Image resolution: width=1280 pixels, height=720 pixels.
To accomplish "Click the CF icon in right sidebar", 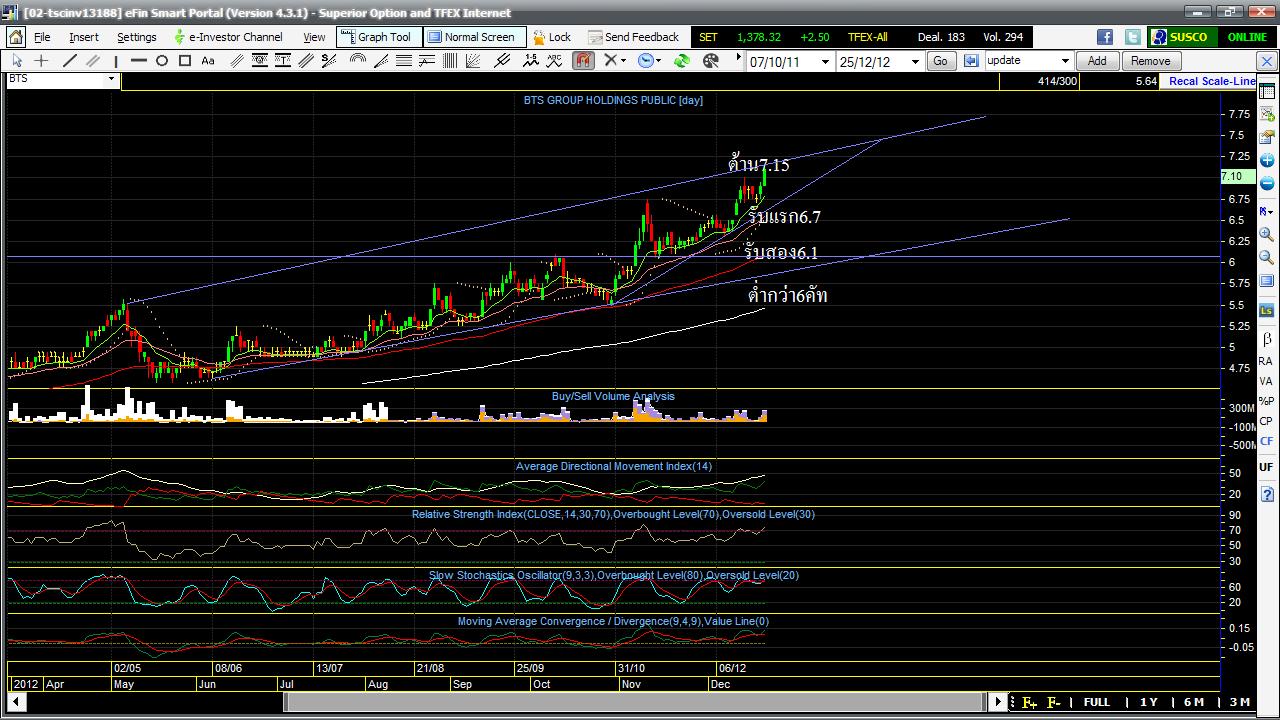I will pyautogui.click(x=1266, y=441).
